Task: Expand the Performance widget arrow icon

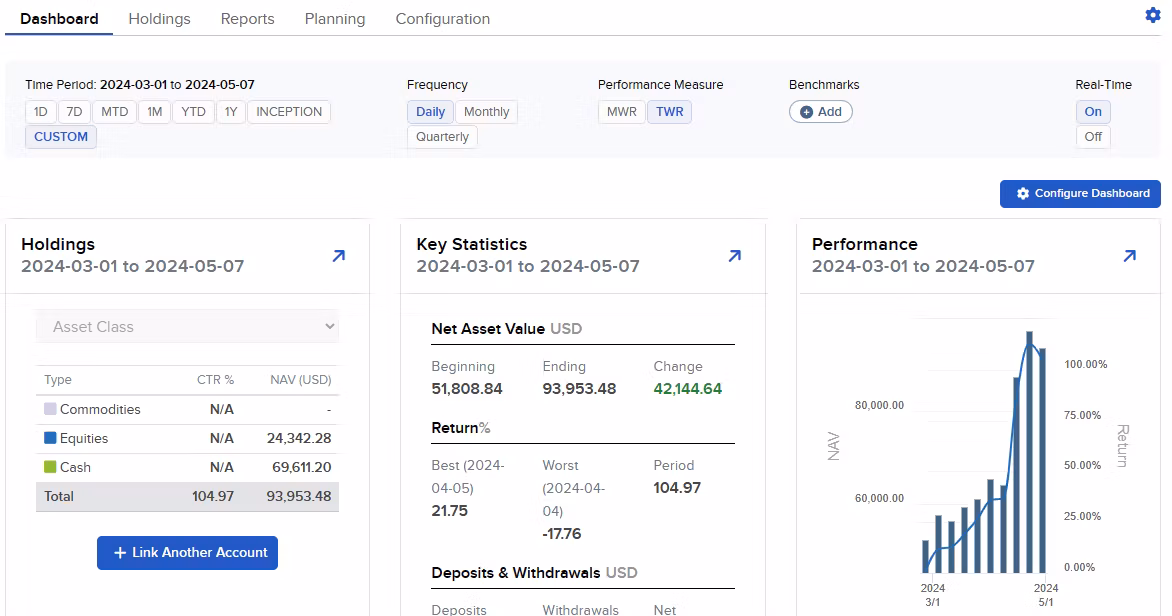Action: pyautogui.click(x=1129, y=256)
